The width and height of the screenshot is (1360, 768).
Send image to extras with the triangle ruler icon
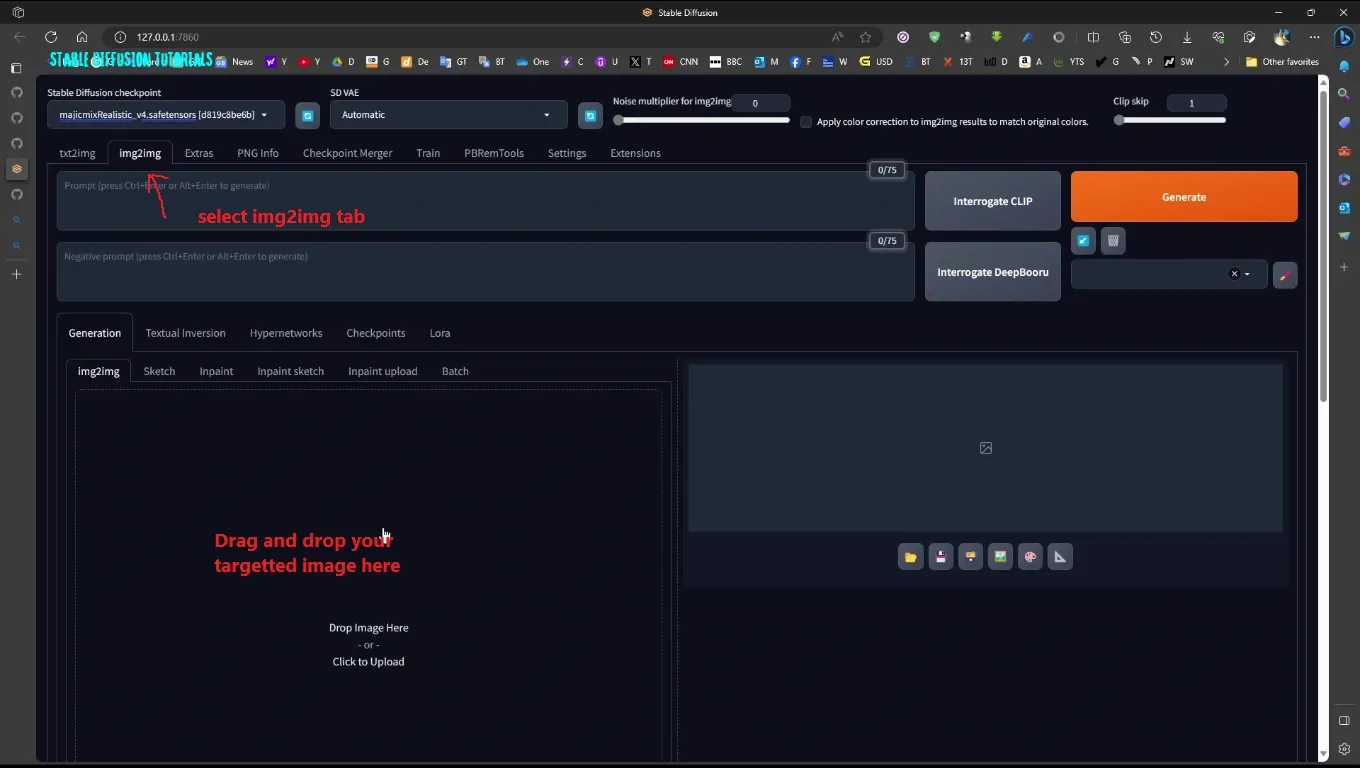[x=1060, y=557]
